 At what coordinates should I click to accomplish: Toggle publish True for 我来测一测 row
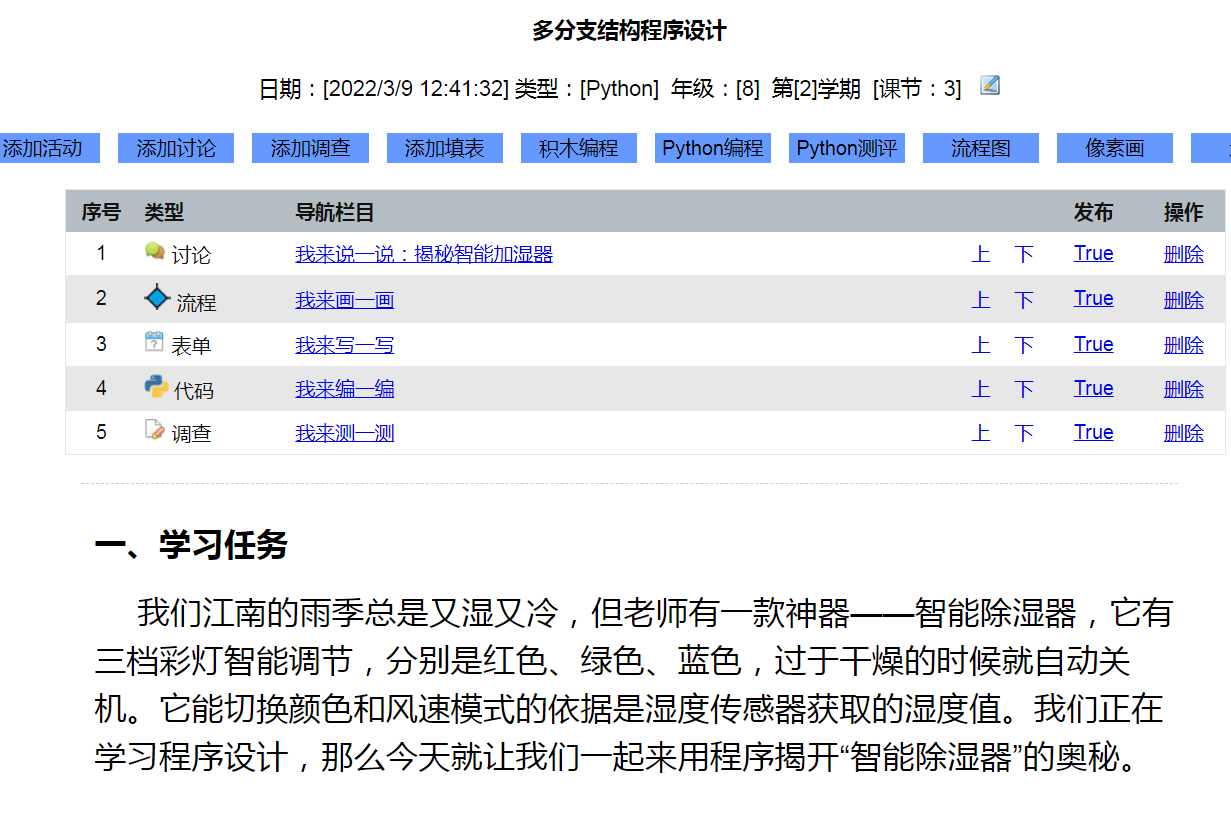(x=1094, y=432)
